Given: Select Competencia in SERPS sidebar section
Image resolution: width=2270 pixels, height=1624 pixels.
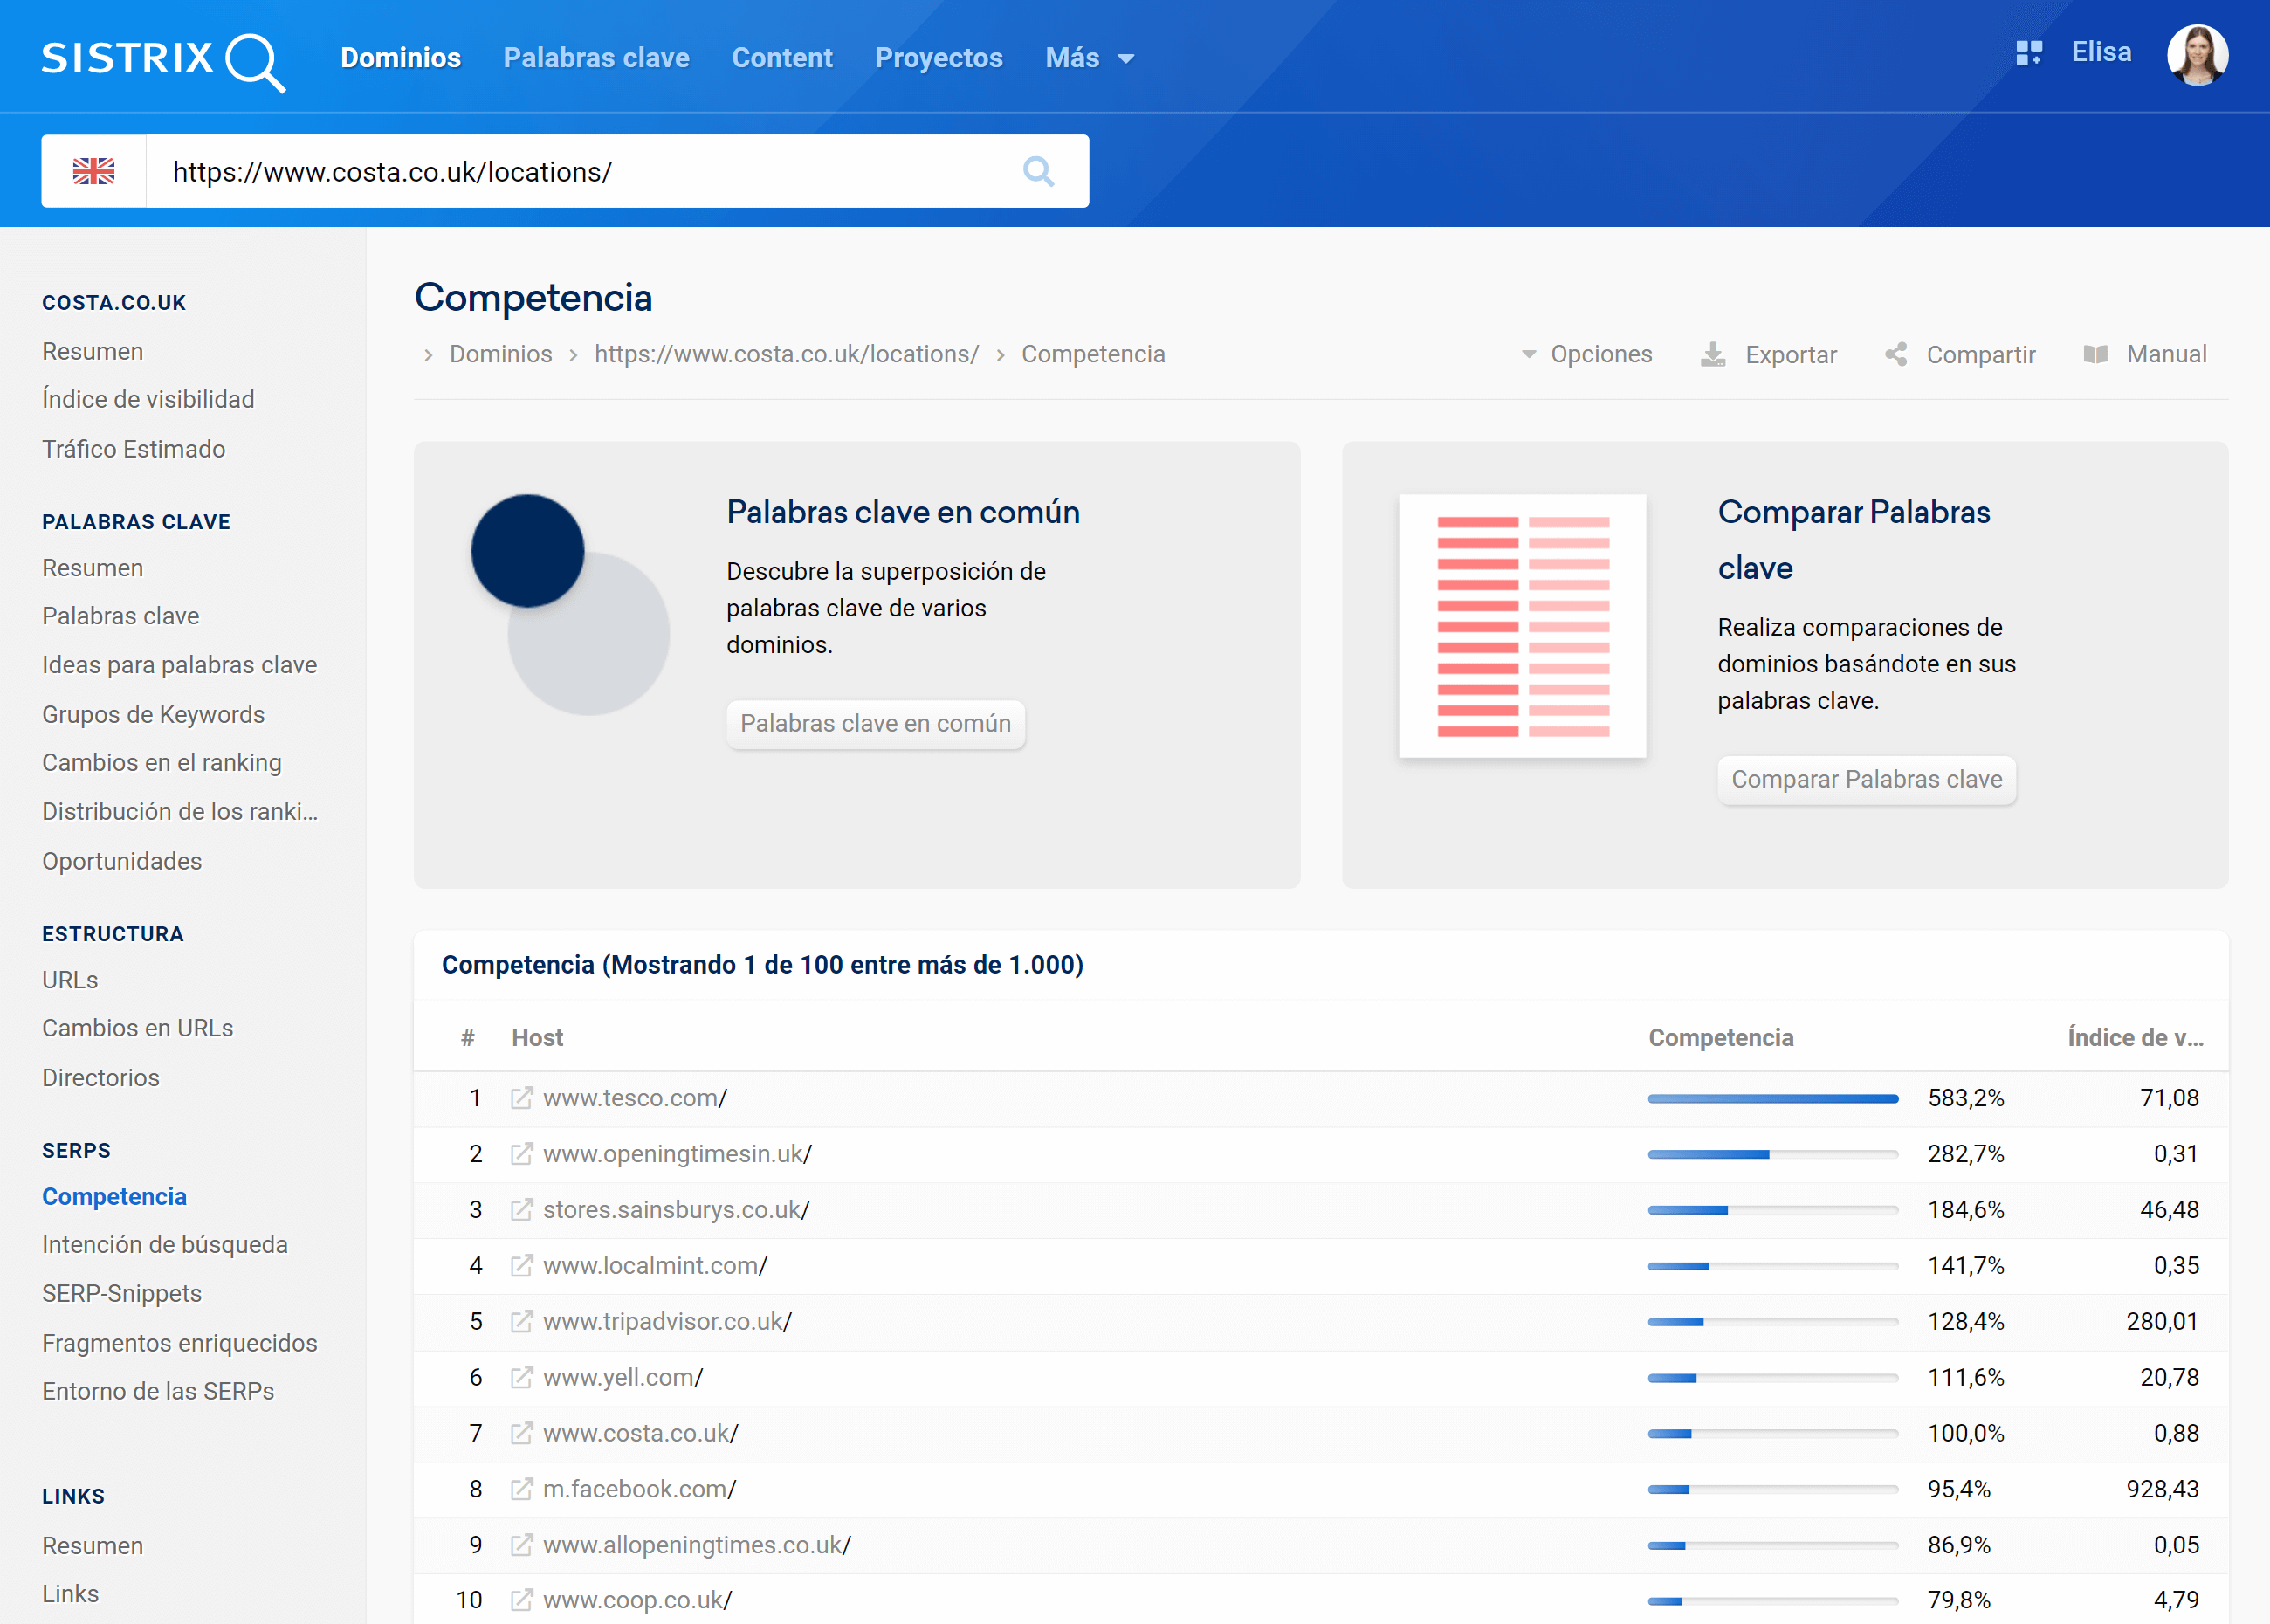Looking at the screenshot, I should point(114,1196).
